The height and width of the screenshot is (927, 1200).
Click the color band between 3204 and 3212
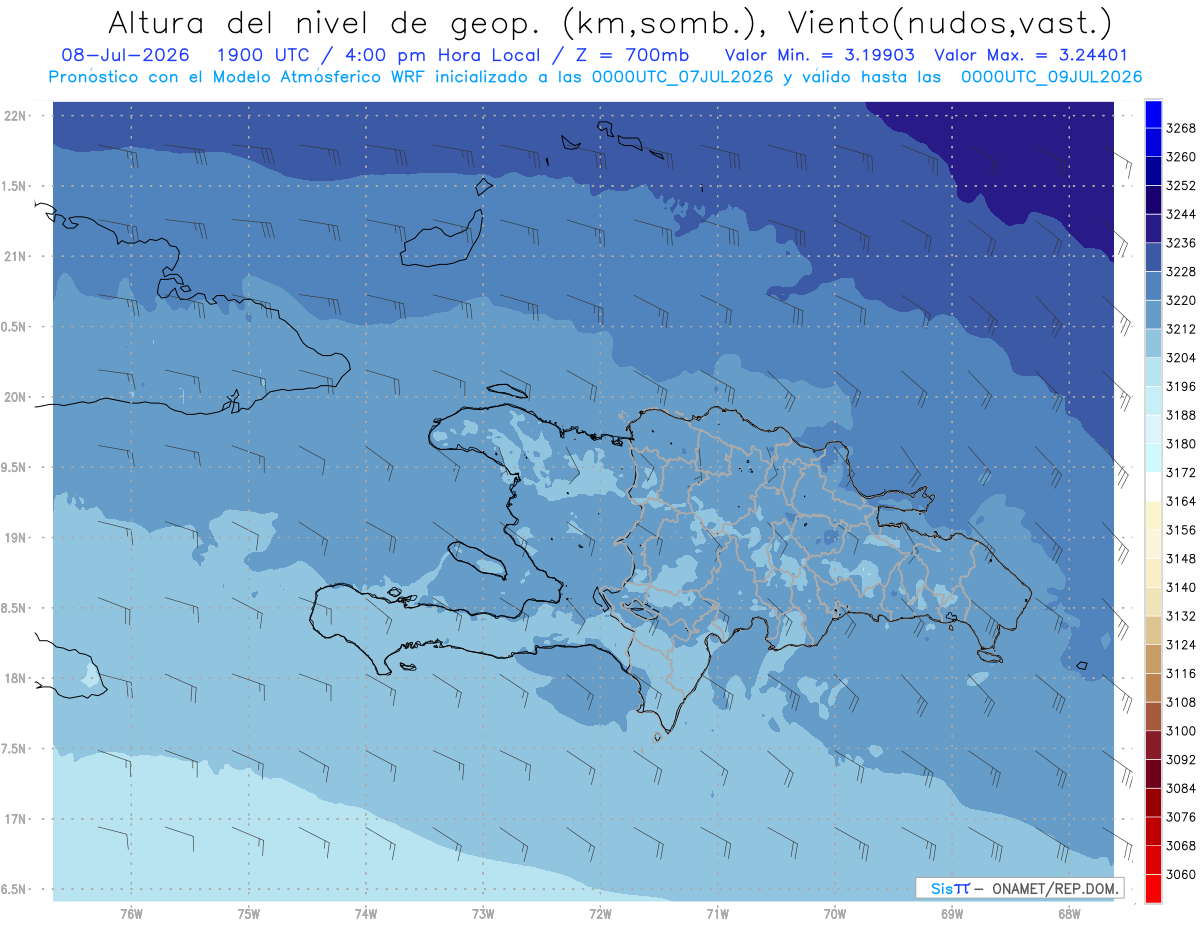(1153, 343)
